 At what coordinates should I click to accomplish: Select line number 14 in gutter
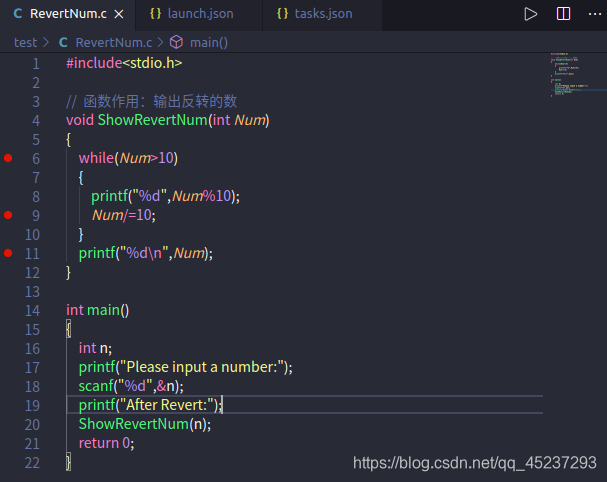(x=32, y=310)
